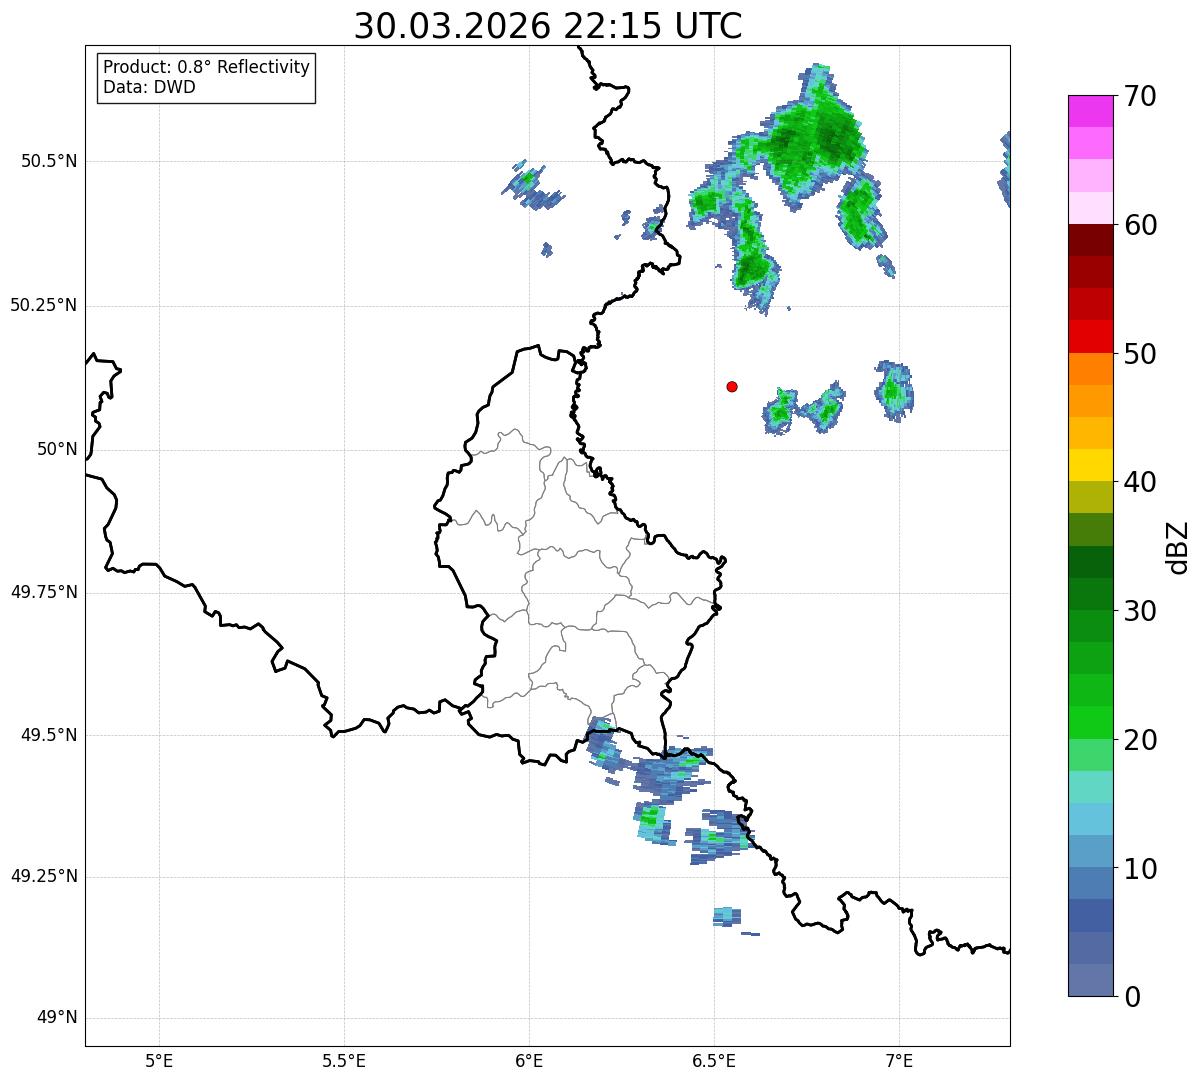Click the title 30.03.2026 22:15 UTC
Screen dimensions: 1202x1081
(548, 26)
